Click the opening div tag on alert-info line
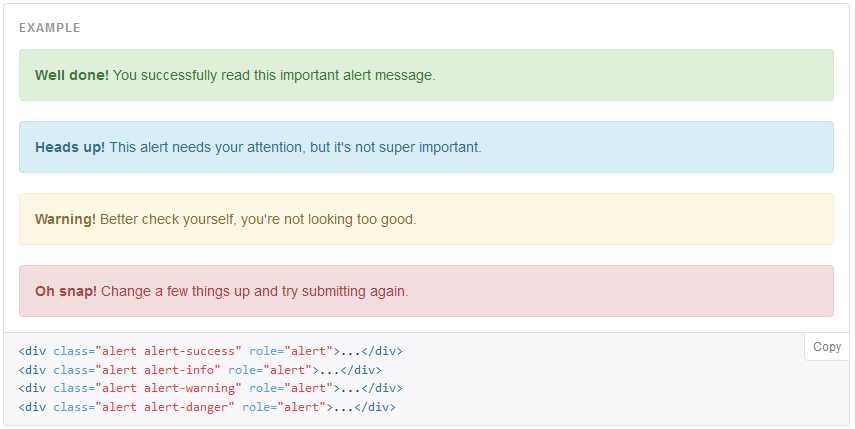Viewport: 855px width, 429px height. pos(32,369)
